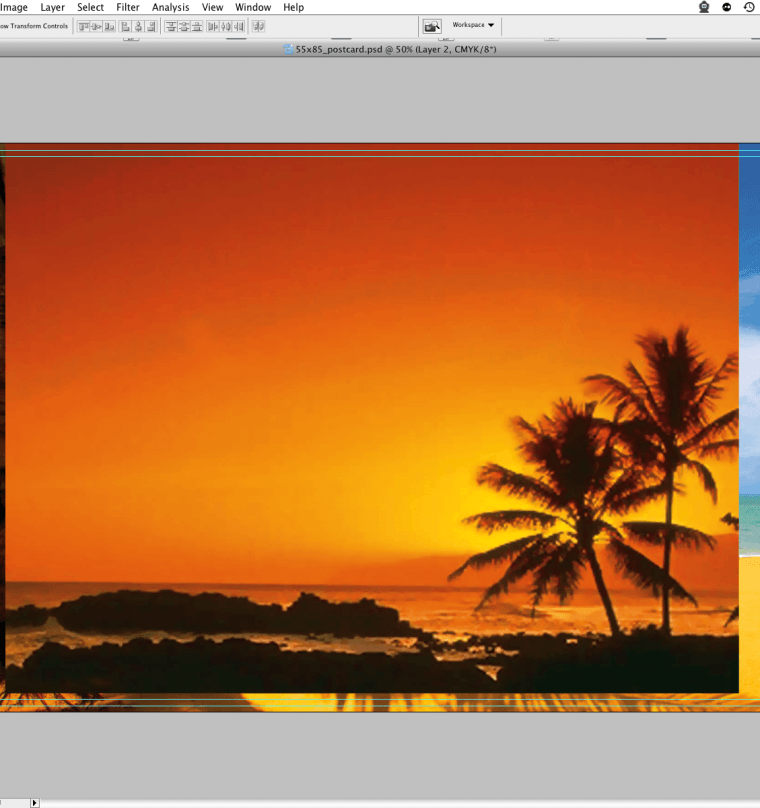This screenshot has height=808, width=760.
Task: Open the Window menu
Action: pyautogui.click(x=253, y=7)
